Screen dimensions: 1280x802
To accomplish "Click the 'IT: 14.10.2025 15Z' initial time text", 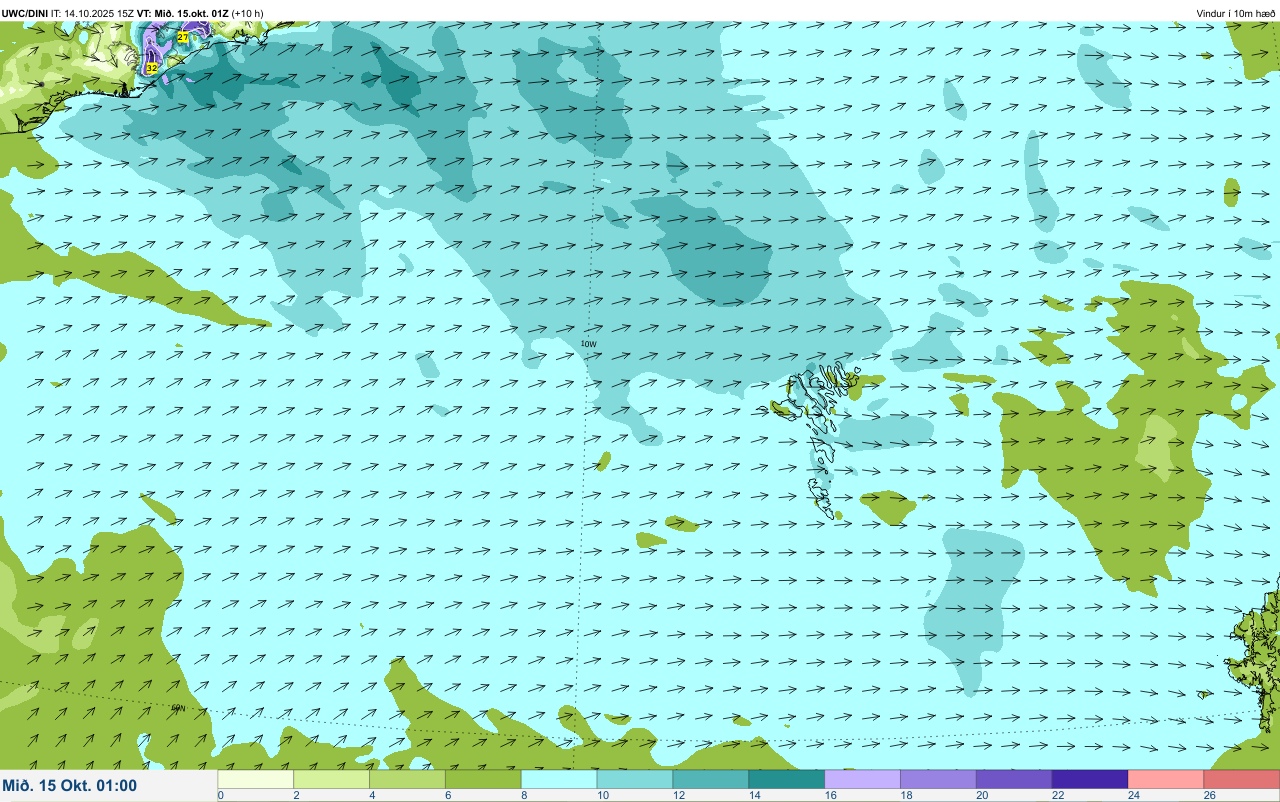I will pos(93,13).
